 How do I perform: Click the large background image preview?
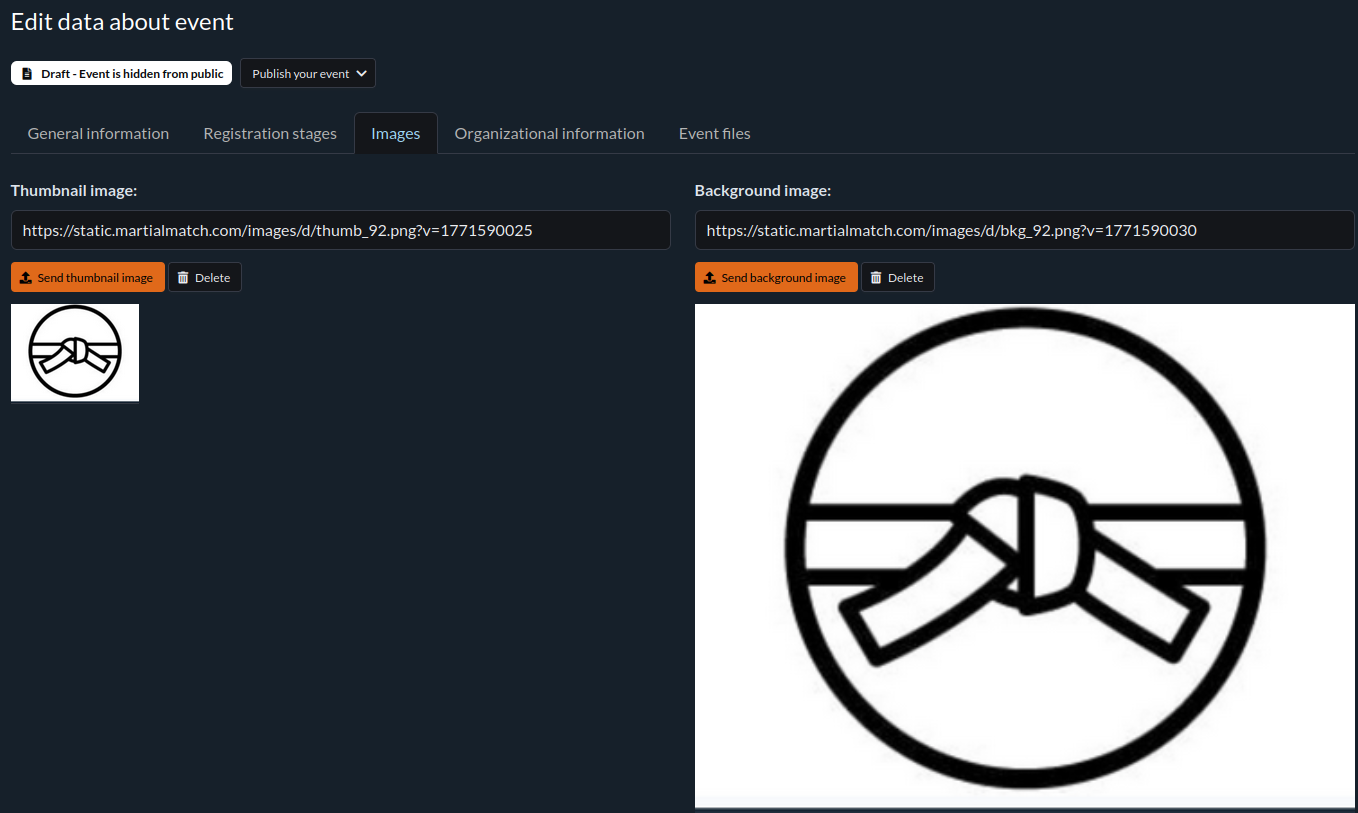(1024, 555)
